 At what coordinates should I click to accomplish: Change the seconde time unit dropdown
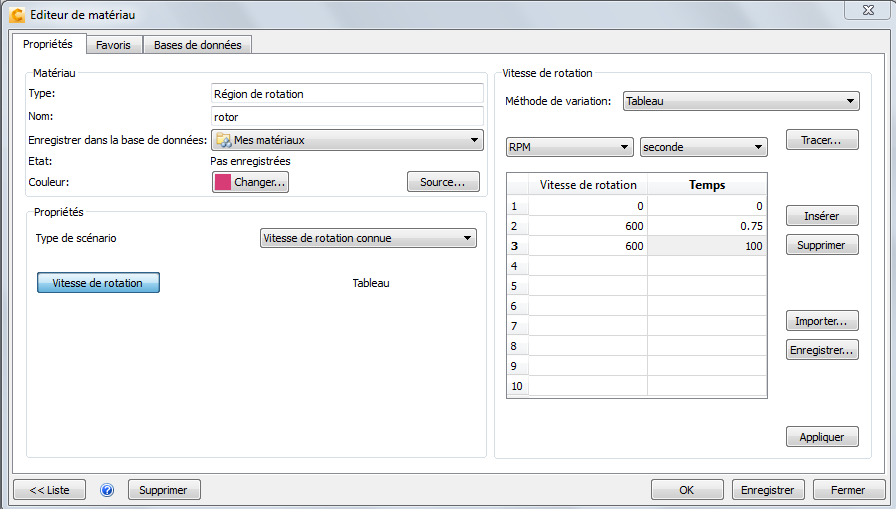click(x=703, y=147)
